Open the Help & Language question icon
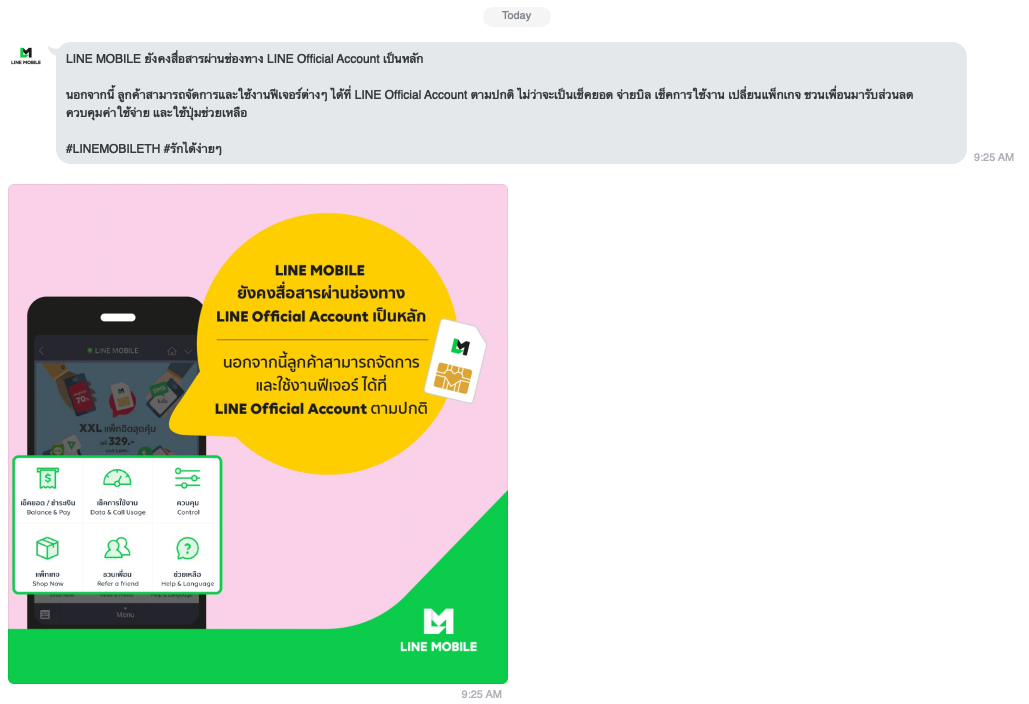The width and height of the screenshot is (1029, 704). tap(187, 549)
